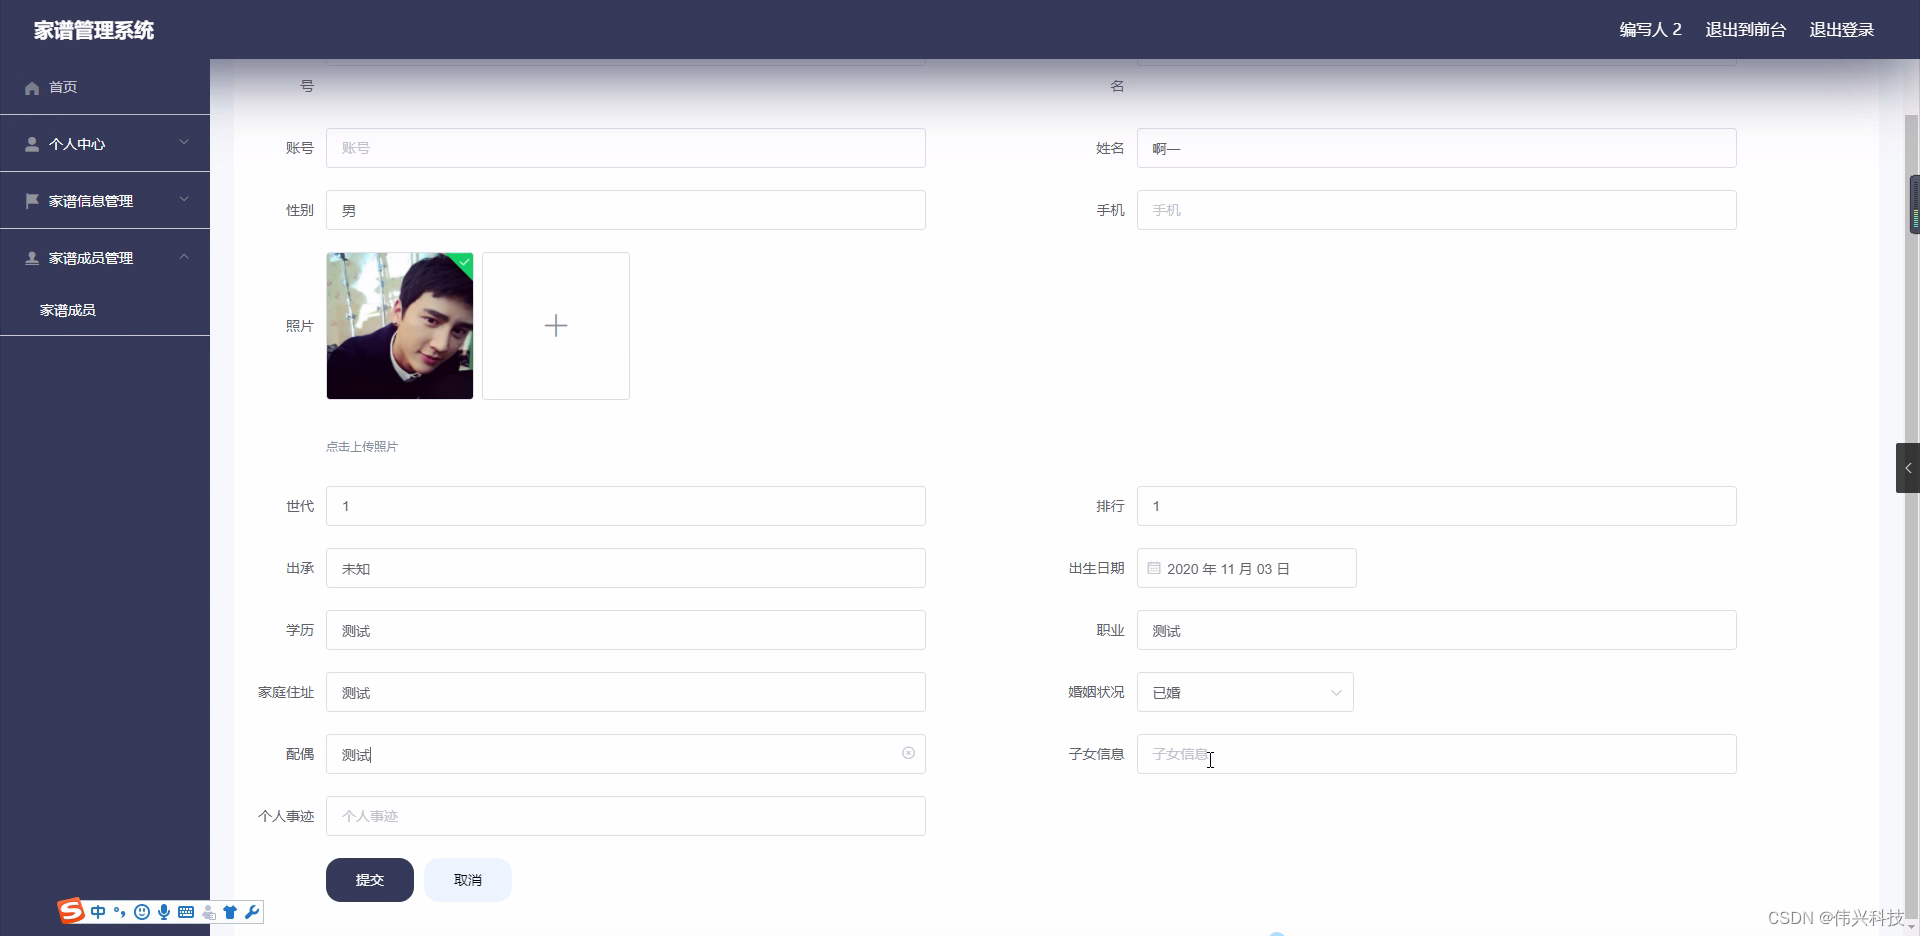The width and height of the screenshot is (1920, 936).
Task: Open Sogou settings via the wrench icon
Action: pyautogui.click(x=253, y=912)
